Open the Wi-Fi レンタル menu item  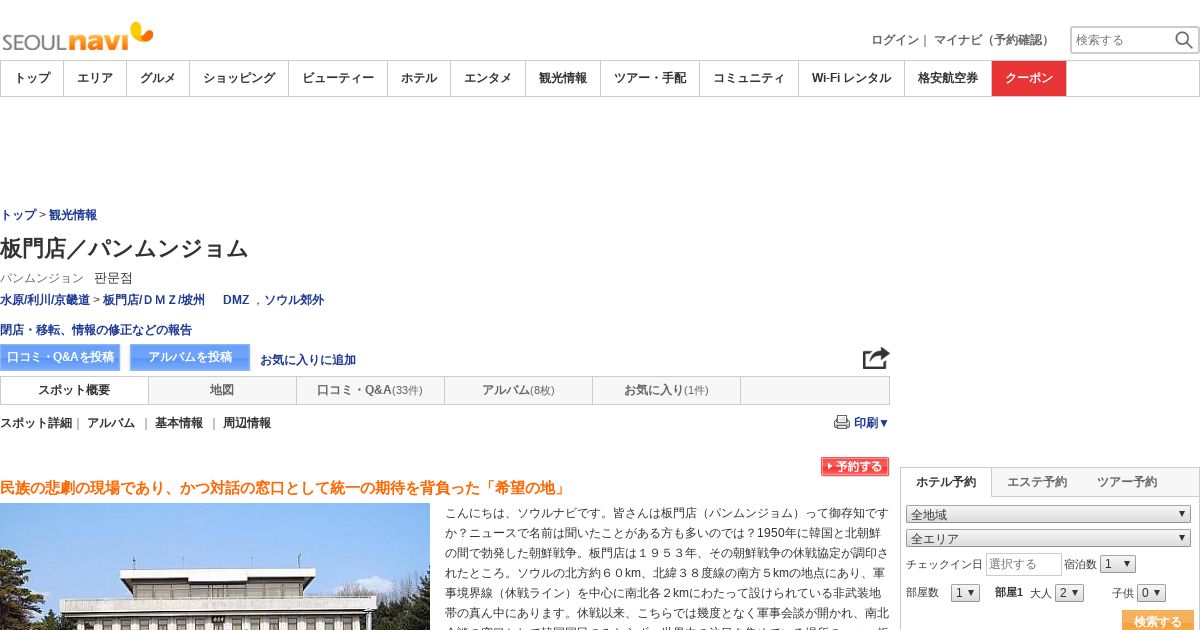coord(851,78)
